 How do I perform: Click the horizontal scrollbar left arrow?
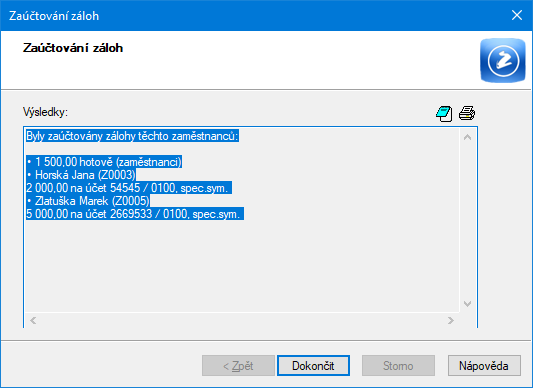[x=33, y=320]
